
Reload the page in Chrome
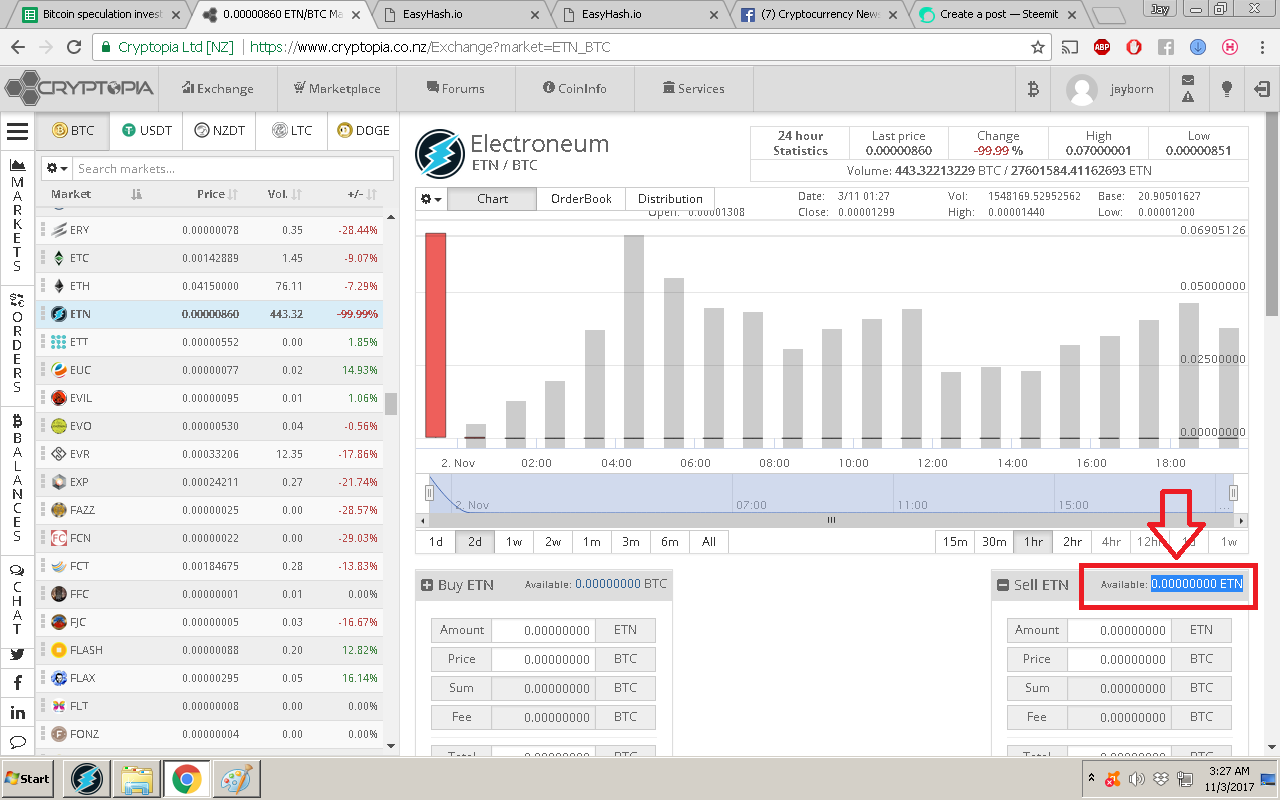(74, 47)
